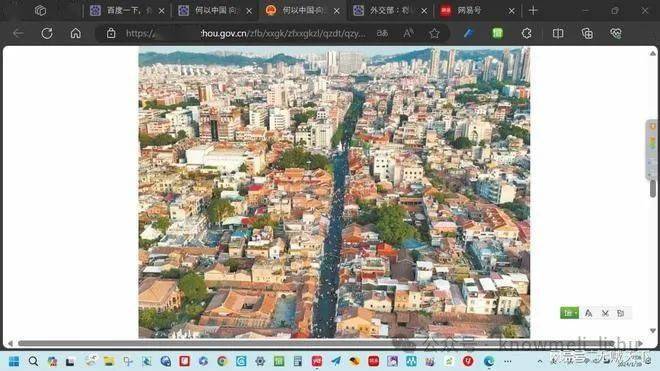Open browser essentials heart icon
The image size is (660, 371).
616,33
